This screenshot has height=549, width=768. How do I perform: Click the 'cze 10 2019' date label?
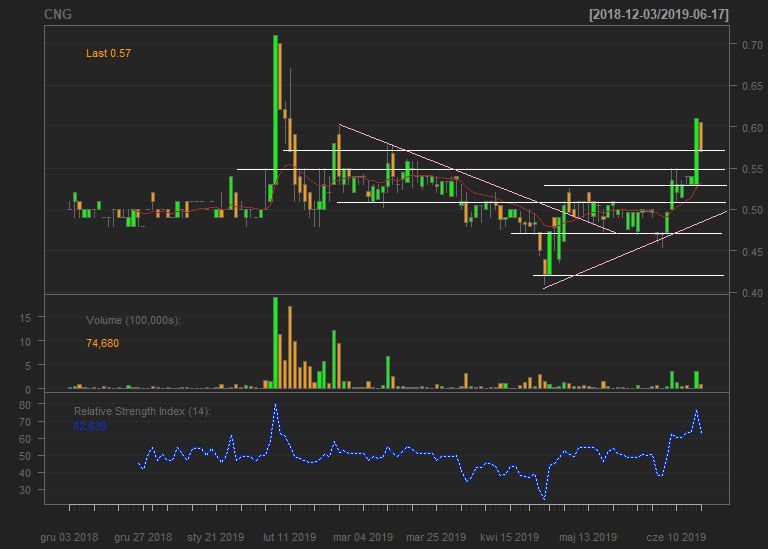[x=676, y=537]
